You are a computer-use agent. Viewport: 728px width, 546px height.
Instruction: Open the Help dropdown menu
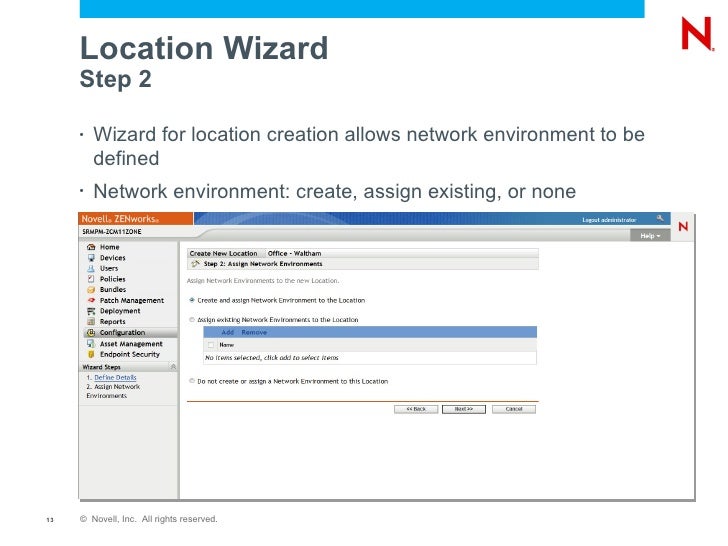650,236
